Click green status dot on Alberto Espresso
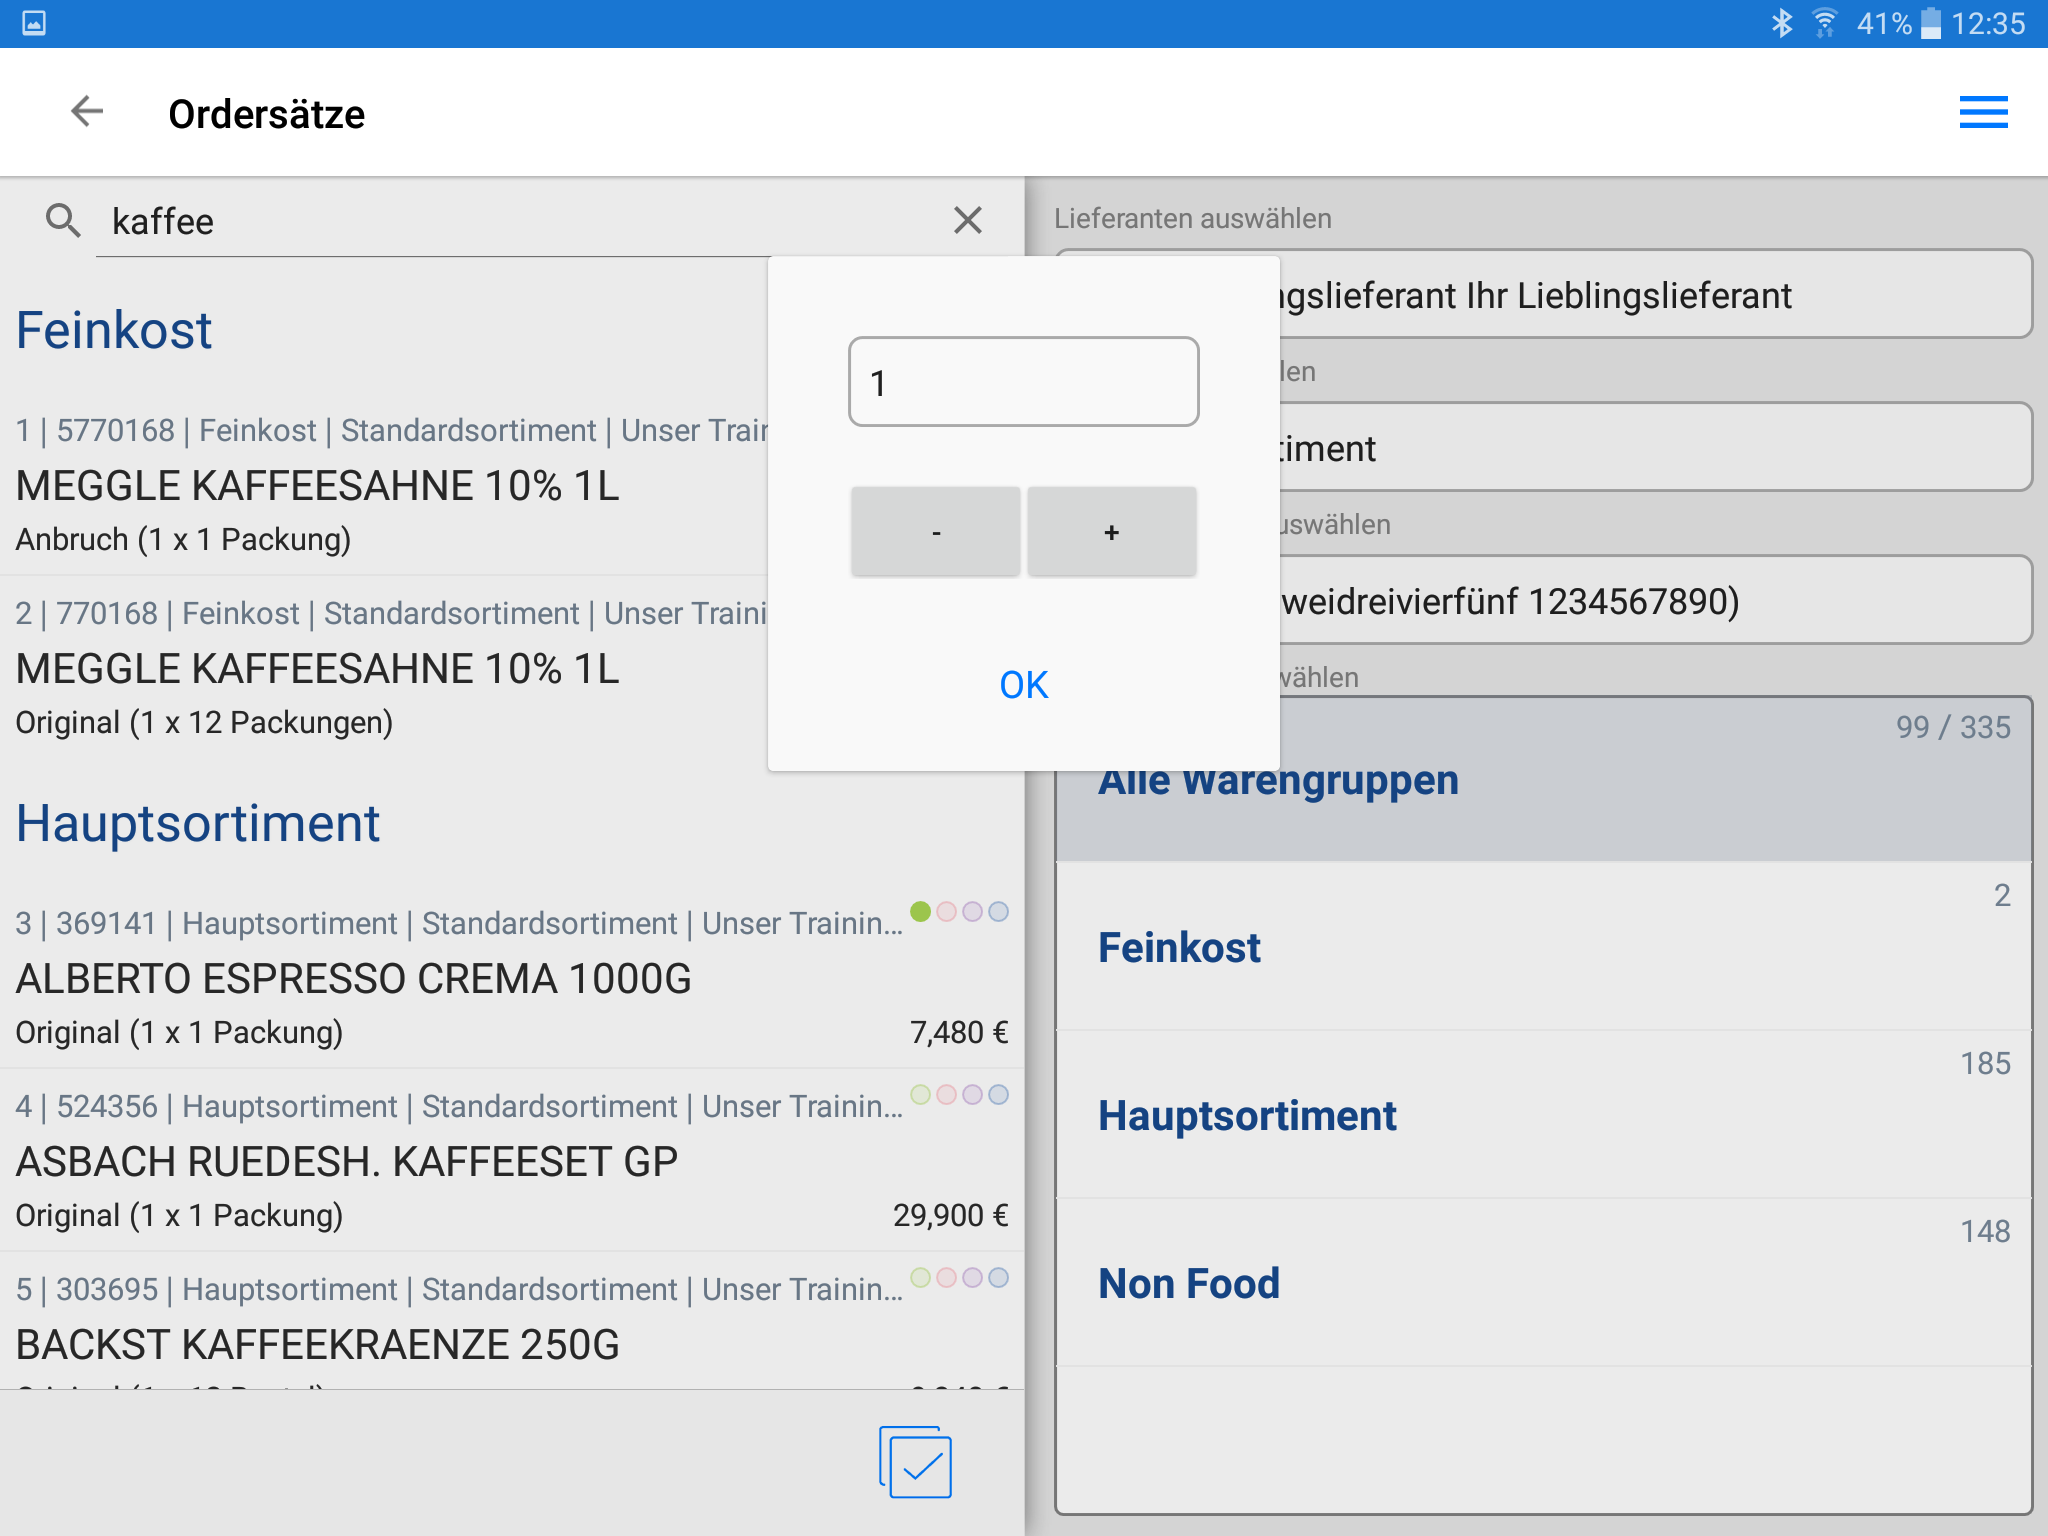Image resolution: width=2048 pixels, height=1536 pixels. [920, 911]
